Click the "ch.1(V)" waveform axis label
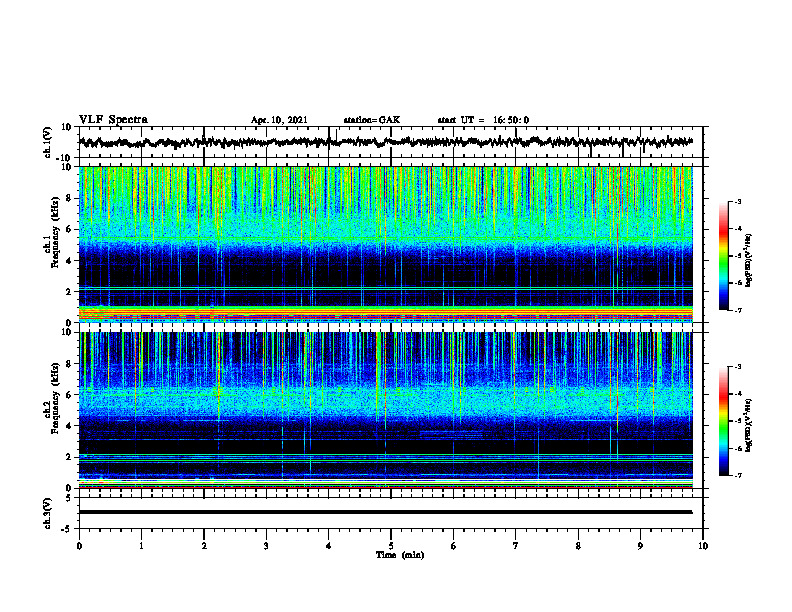The width and height of the screenshot is (792, 612). [x=48, y=142]
